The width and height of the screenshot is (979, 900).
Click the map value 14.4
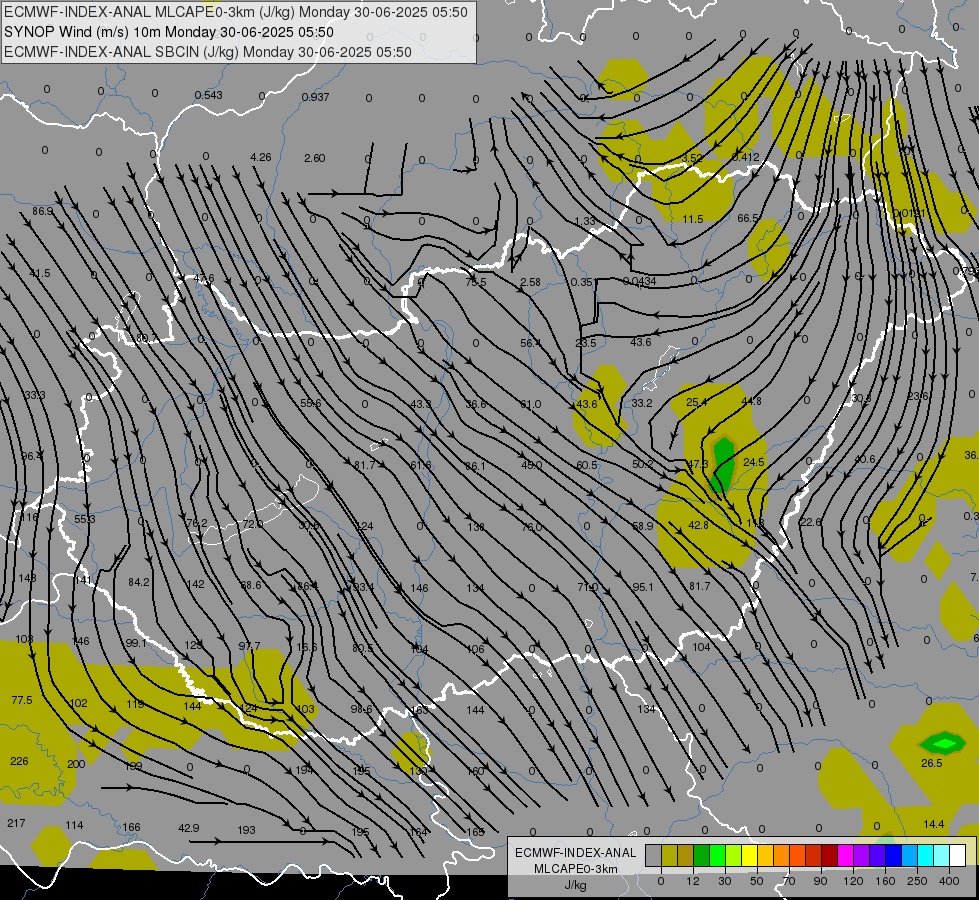click(934, 824)
